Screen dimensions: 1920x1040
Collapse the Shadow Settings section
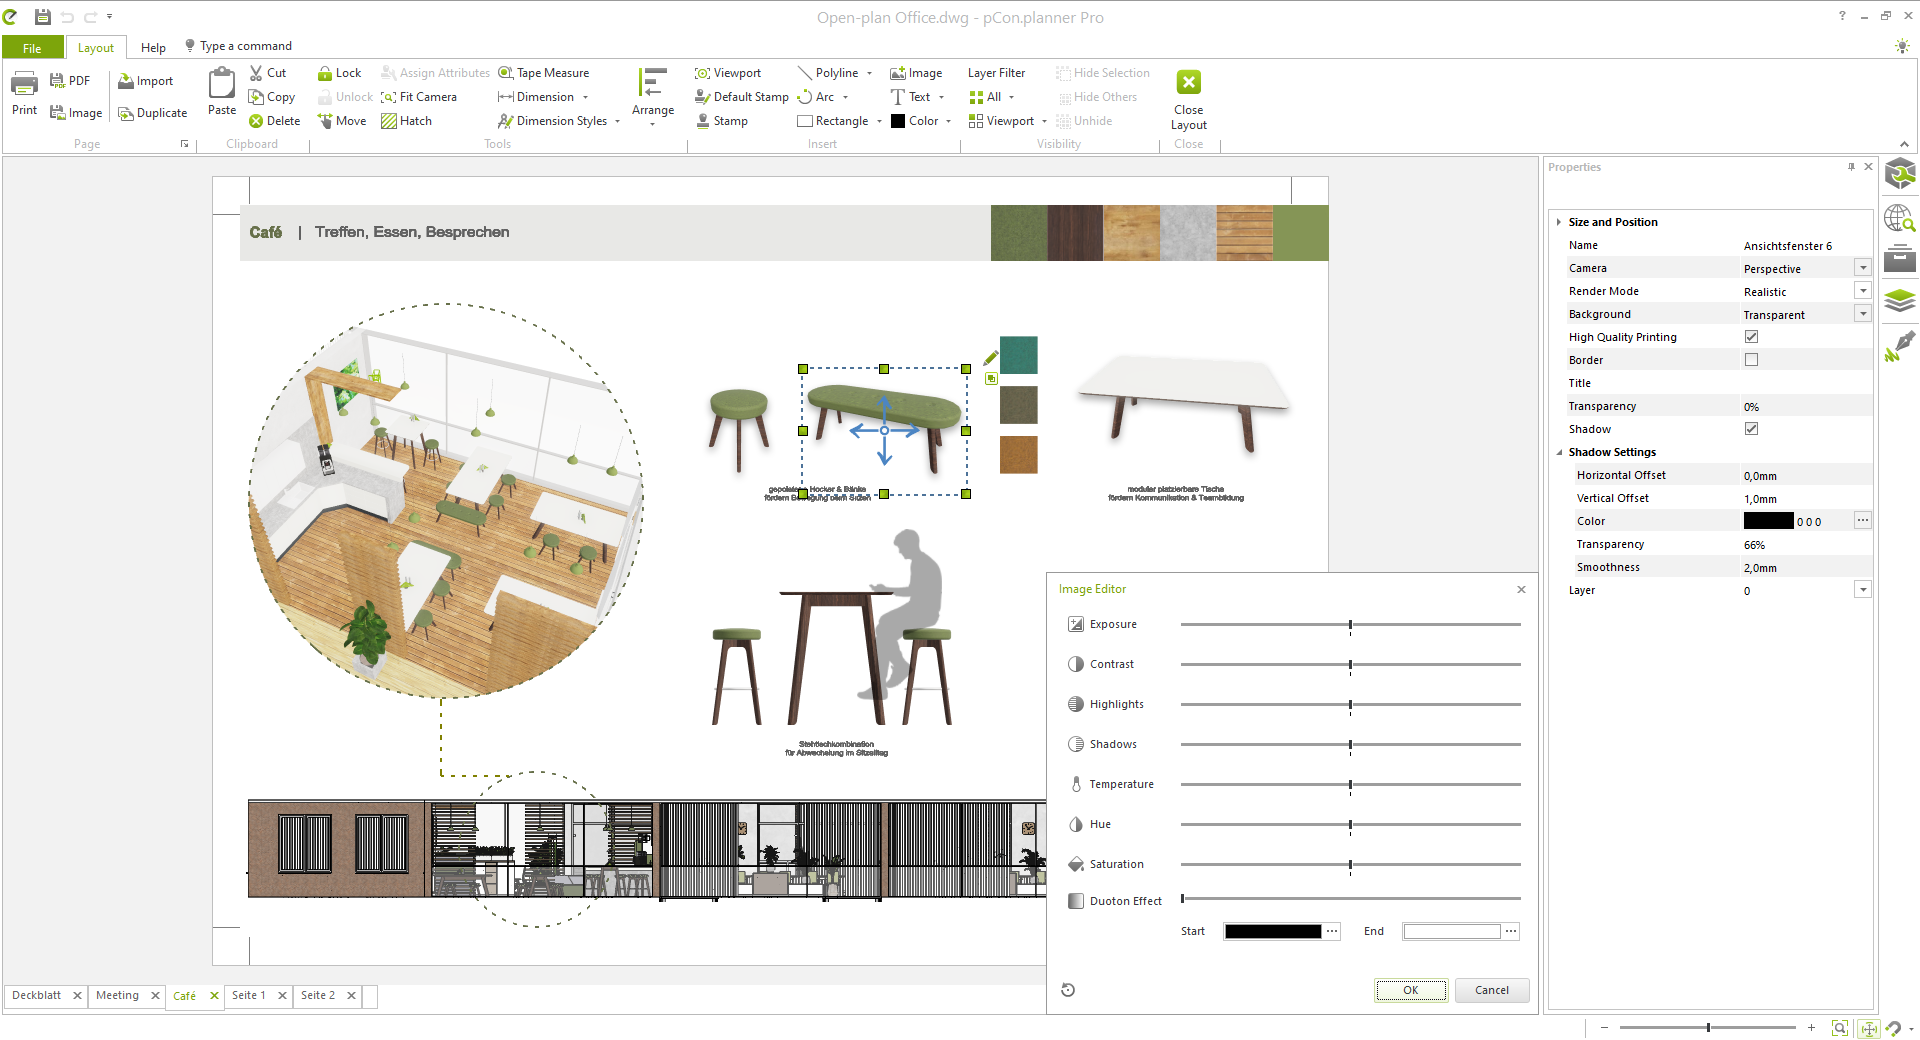coord(1559,452)
